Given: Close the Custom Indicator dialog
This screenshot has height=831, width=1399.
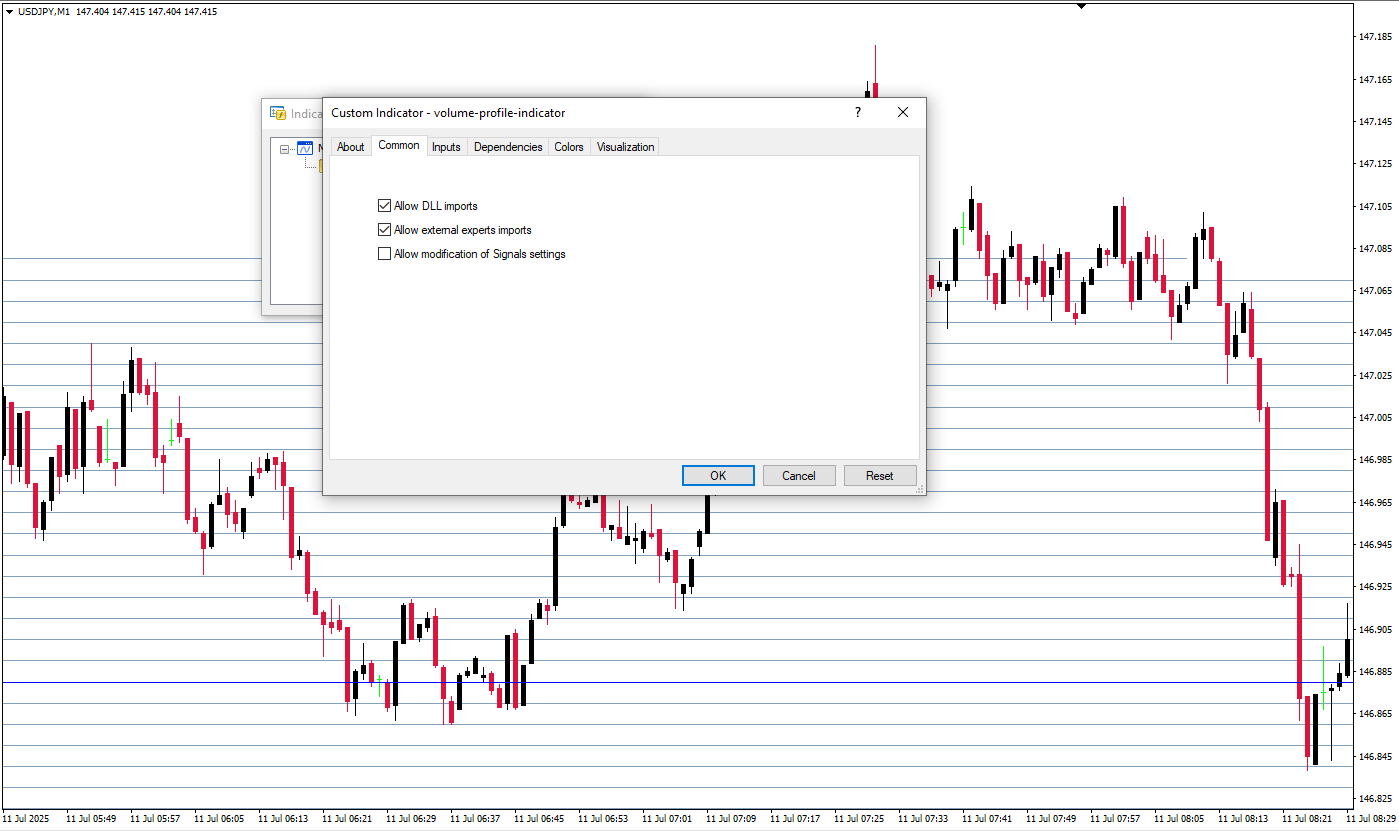Looking at the screenshot, I should click(x=903, y=113).
